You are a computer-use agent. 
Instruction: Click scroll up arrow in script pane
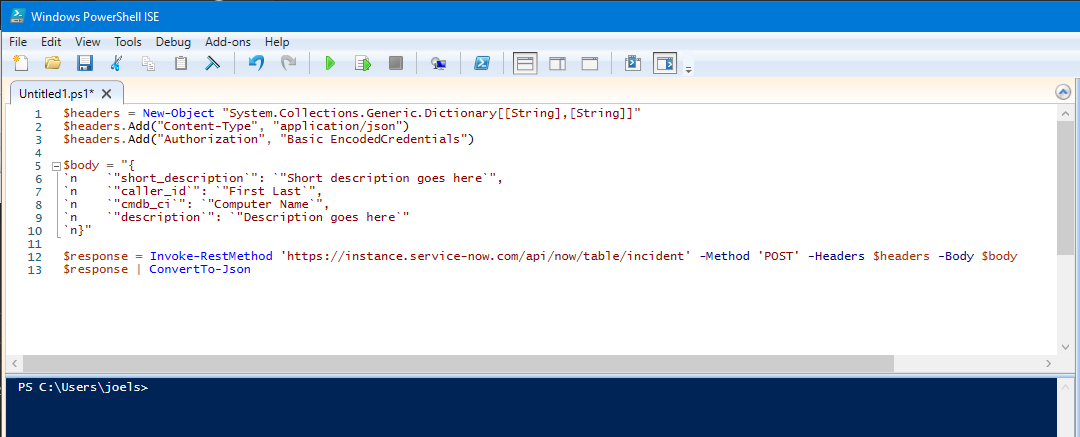[1065, 113]
